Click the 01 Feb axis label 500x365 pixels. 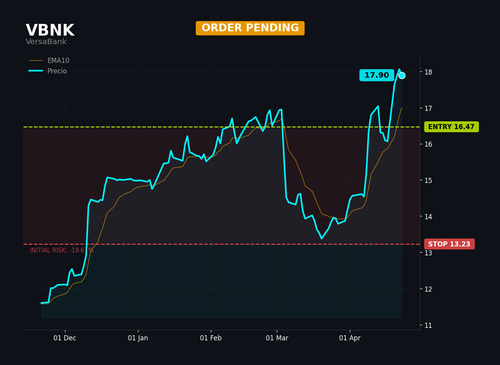click(211, 338)
